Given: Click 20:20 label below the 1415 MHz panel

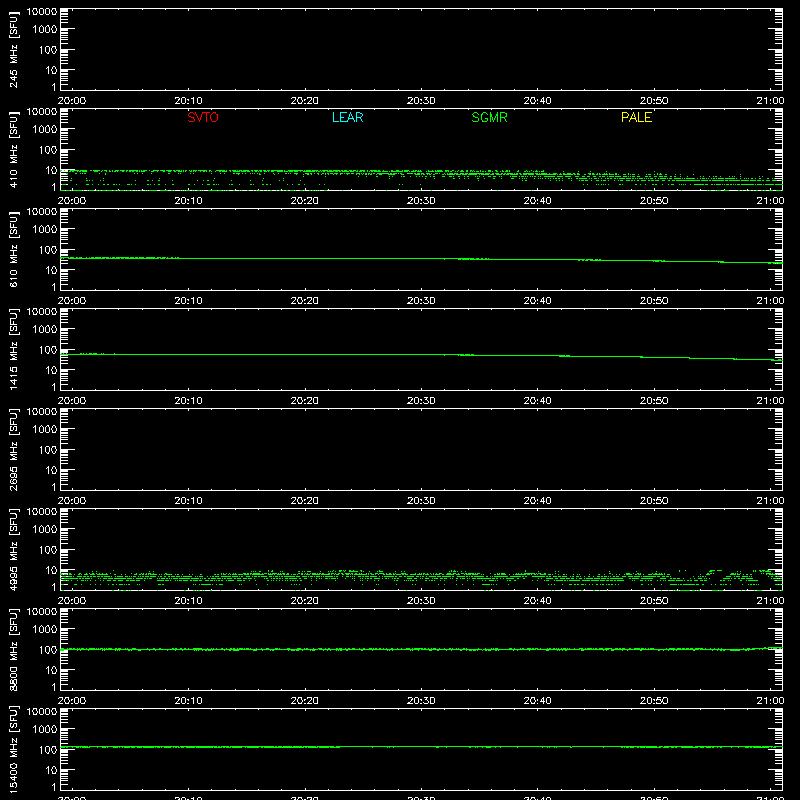Looking at the screenshot, I should (x=305, y=401).
